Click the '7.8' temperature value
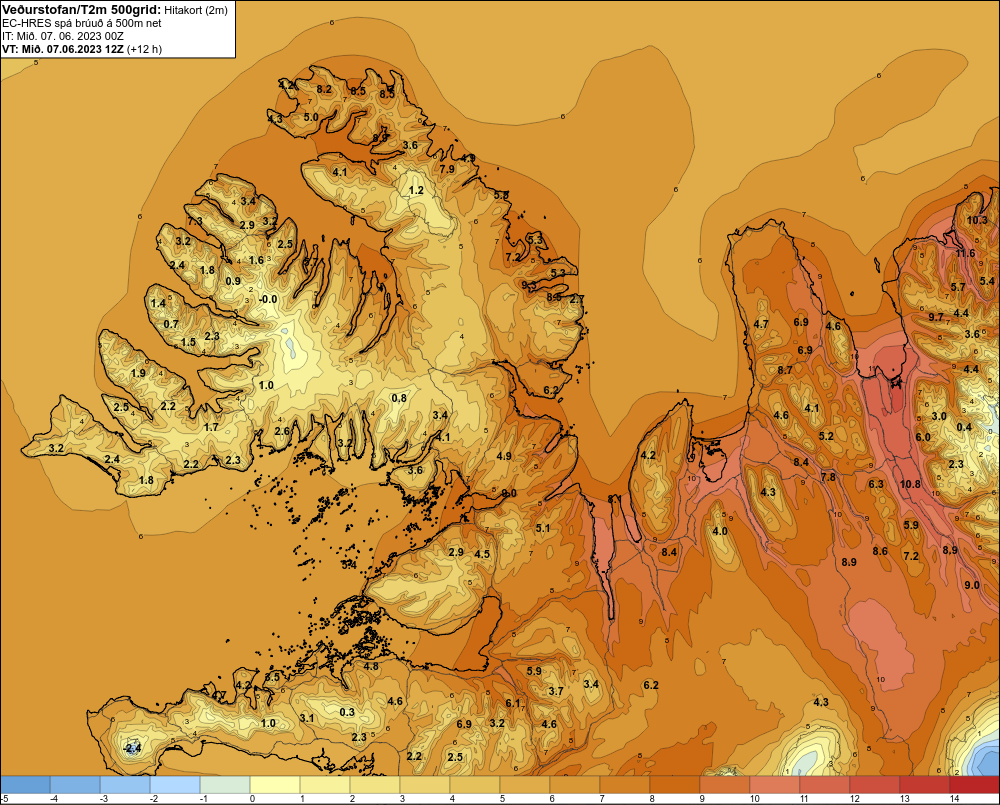Viewport: 1000px width, 805px height. click(828, 477)
